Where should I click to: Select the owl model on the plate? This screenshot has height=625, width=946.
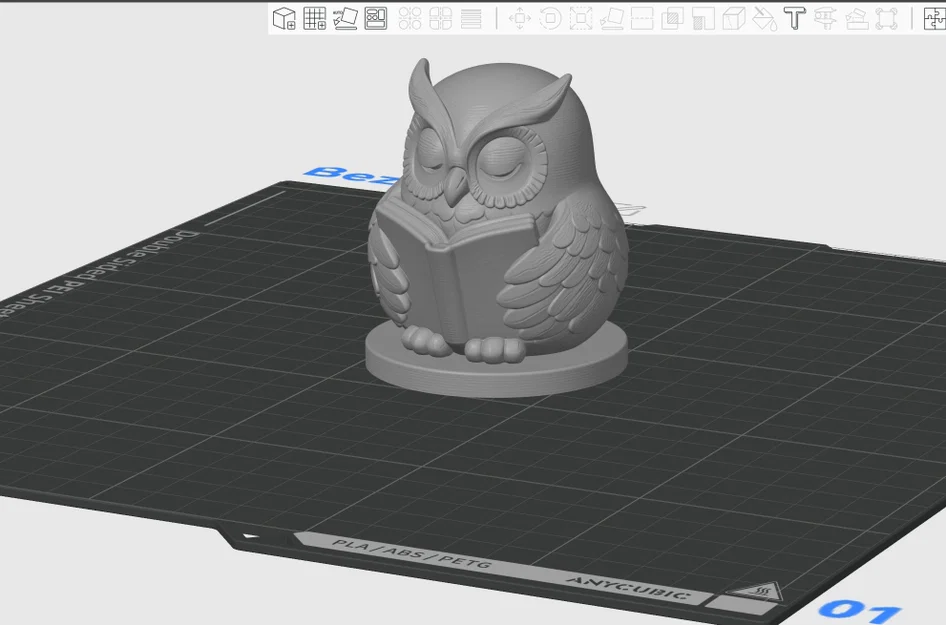(497, 229)
